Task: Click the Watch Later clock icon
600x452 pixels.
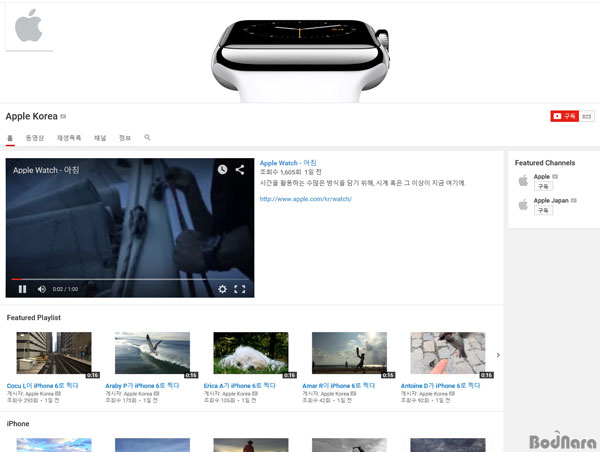Action: [222, 170]
